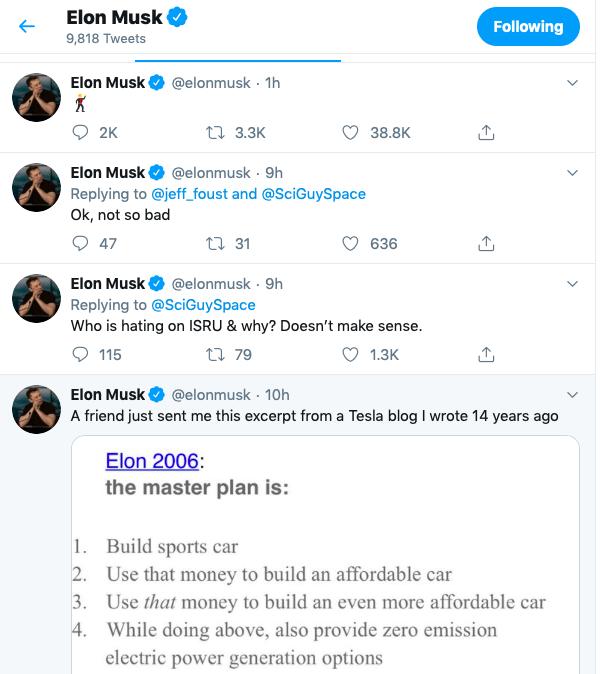
Task: Like the "Ok, not so bad" tweet
Action: tap(350, 243)
